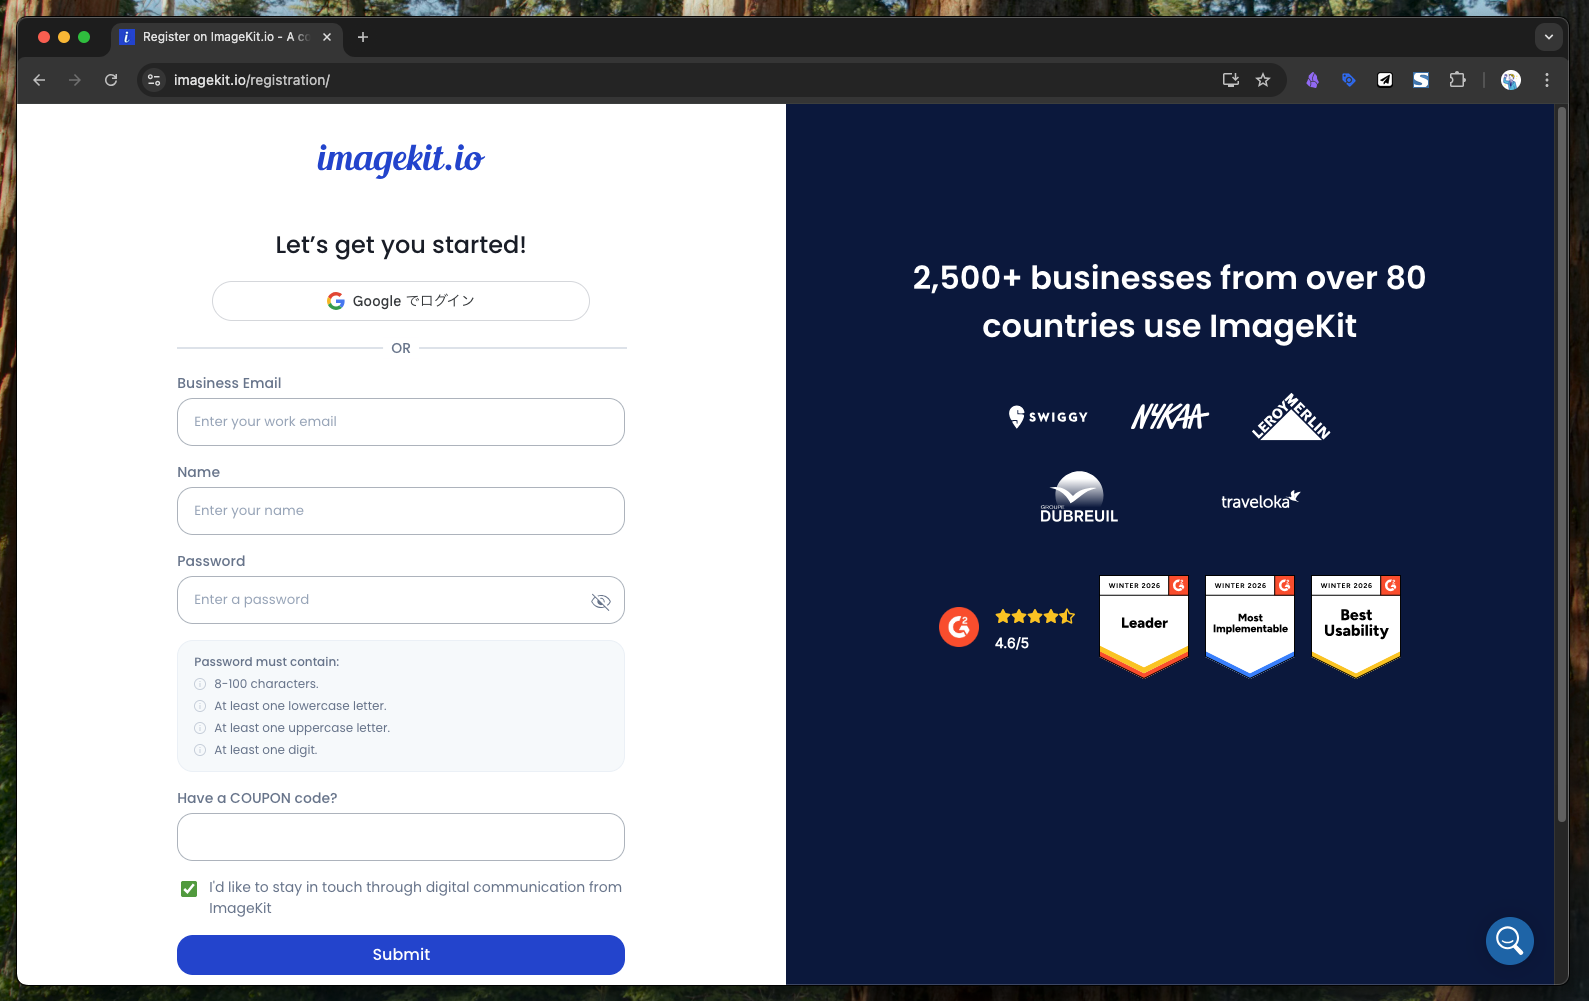Reload the page
The image size is (1589, 1001).
[111, 80]
